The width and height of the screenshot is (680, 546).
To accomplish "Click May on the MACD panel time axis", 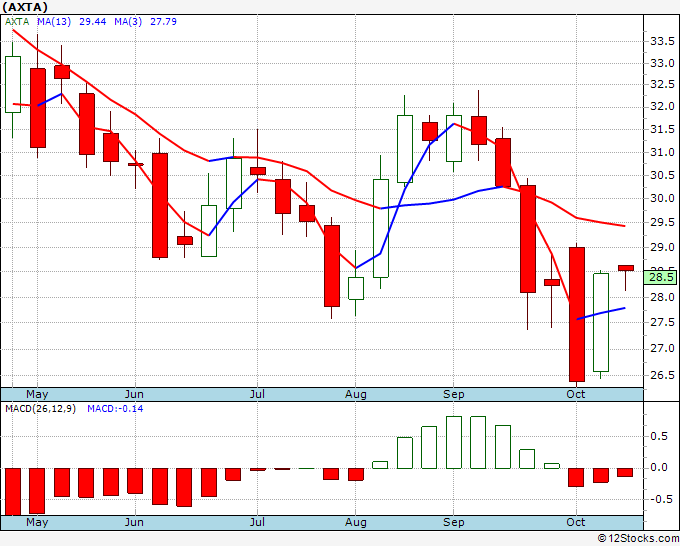I will tap(37, 522).
